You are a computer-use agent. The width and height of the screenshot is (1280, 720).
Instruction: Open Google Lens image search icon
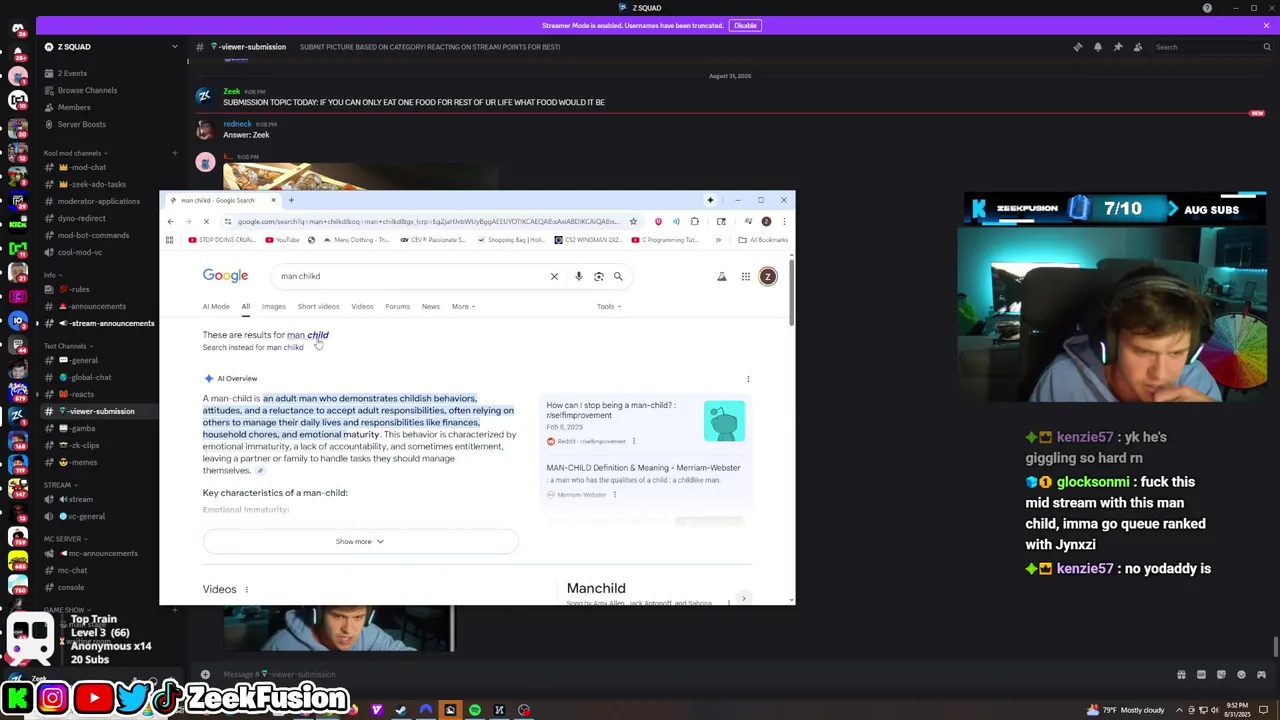[598, 276]
